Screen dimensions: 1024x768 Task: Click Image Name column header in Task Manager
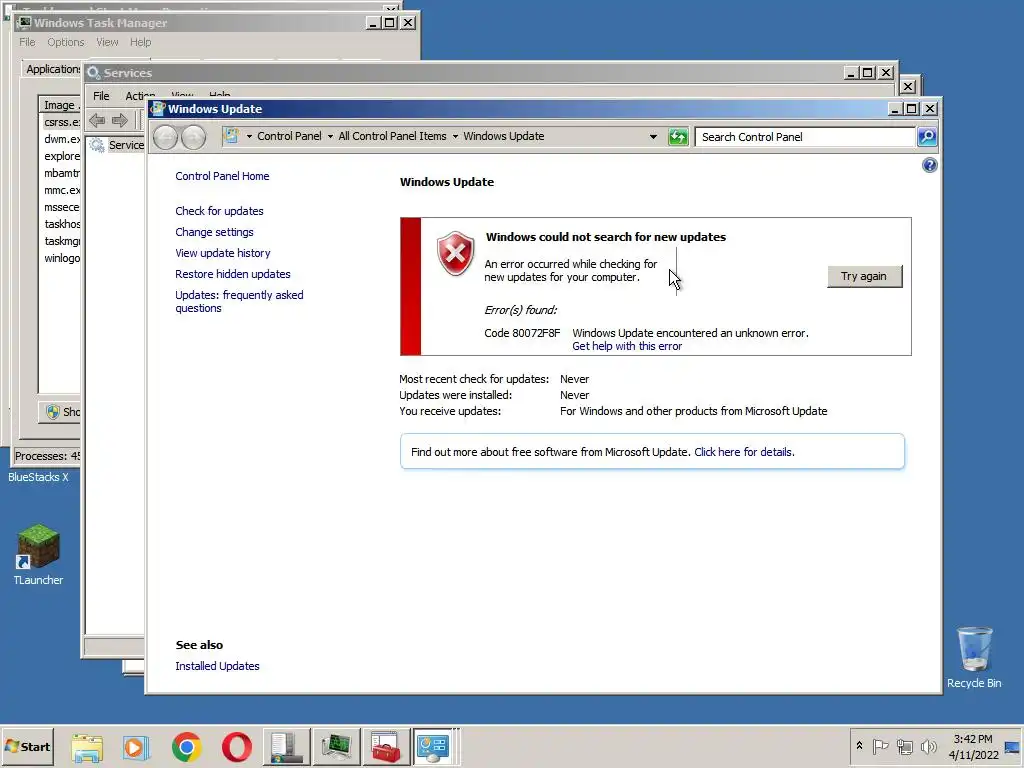pyautogui.click(x=61, y=104)
